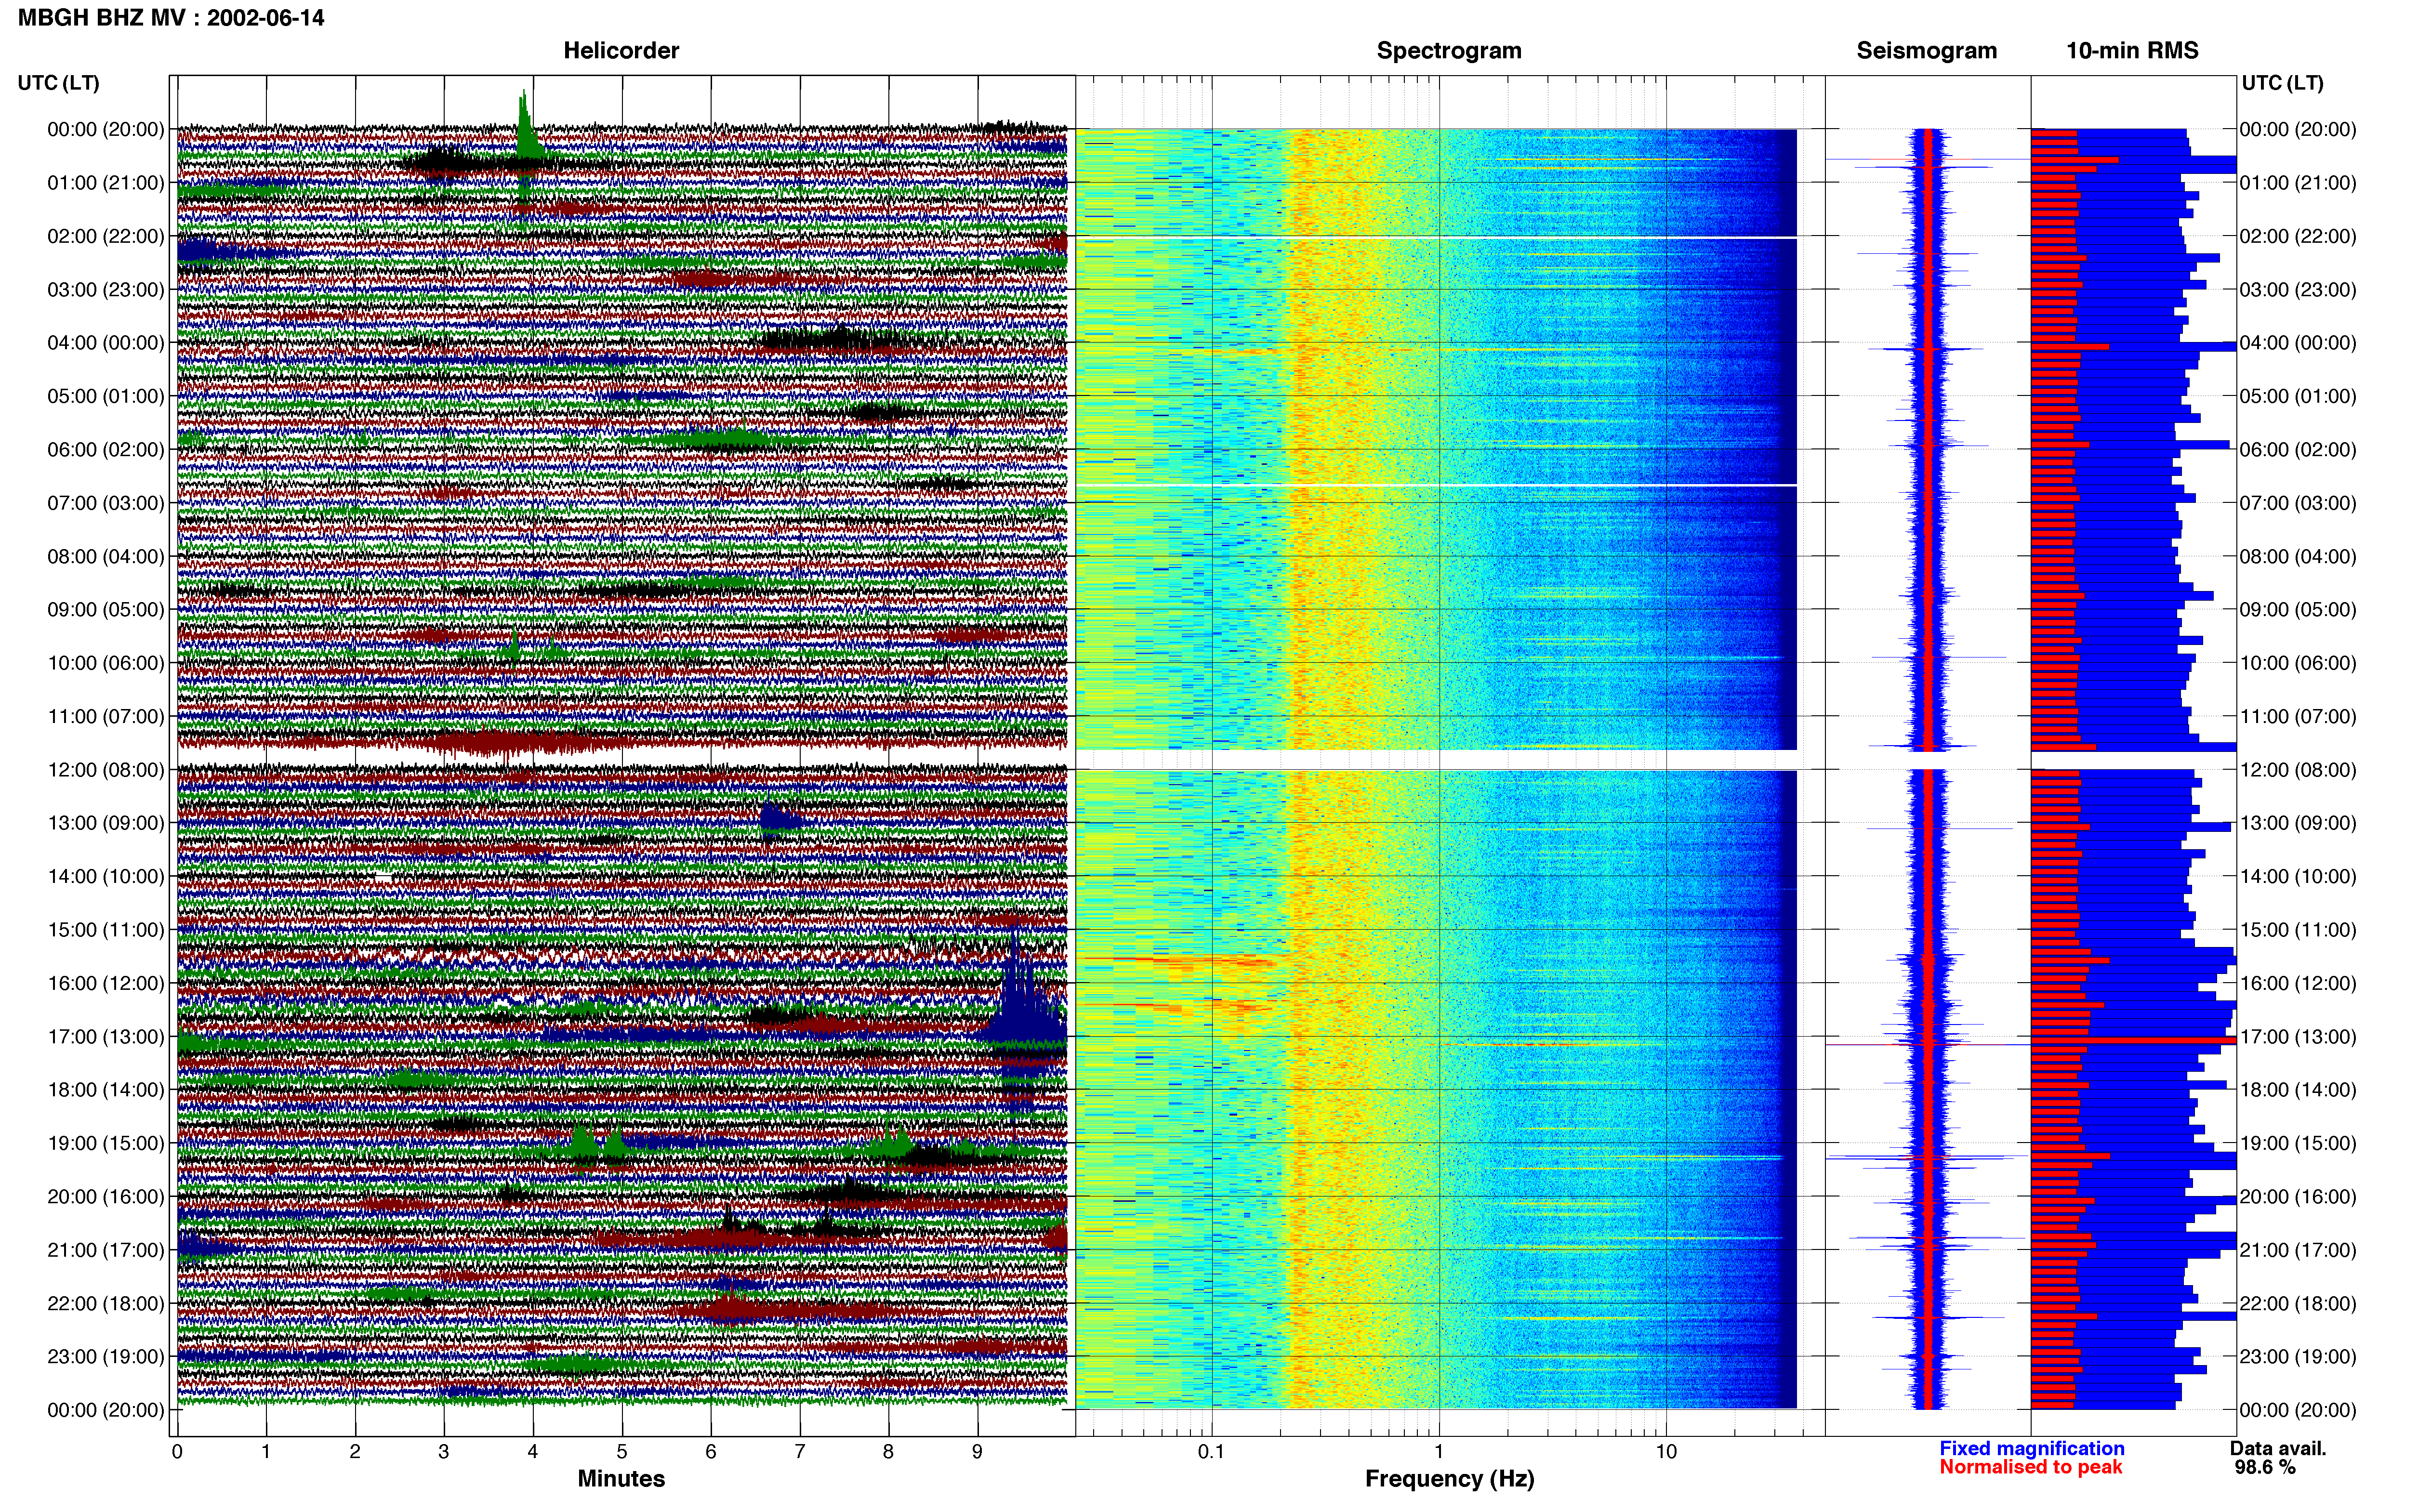Click left time label '10:00 (06:00)'

[x=105, y=662]
